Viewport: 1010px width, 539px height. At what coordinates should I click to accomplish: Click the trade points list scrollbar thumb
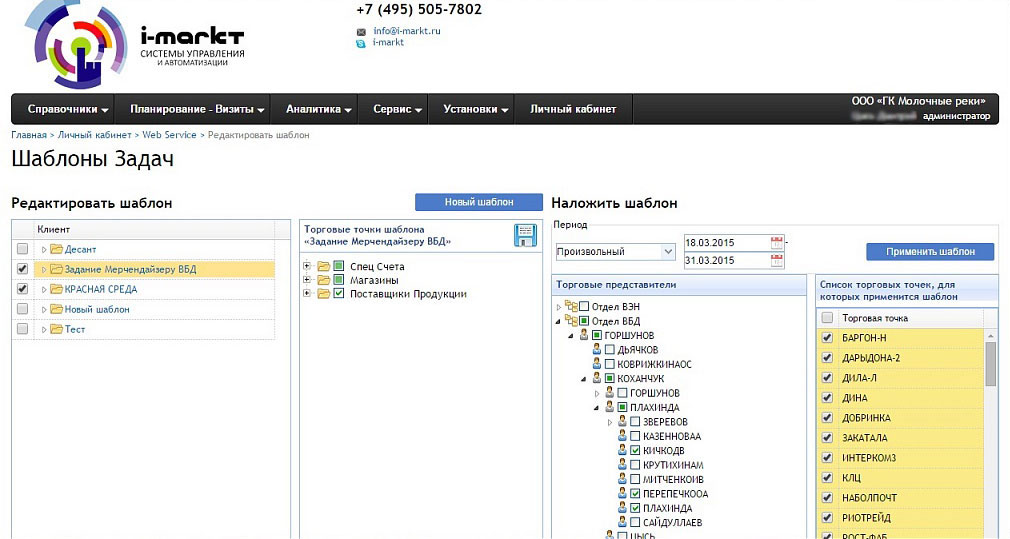991,364
